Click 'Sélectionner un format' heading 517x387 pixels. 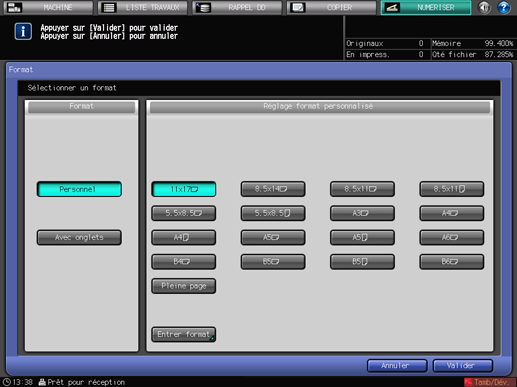(x=72, y=88)
